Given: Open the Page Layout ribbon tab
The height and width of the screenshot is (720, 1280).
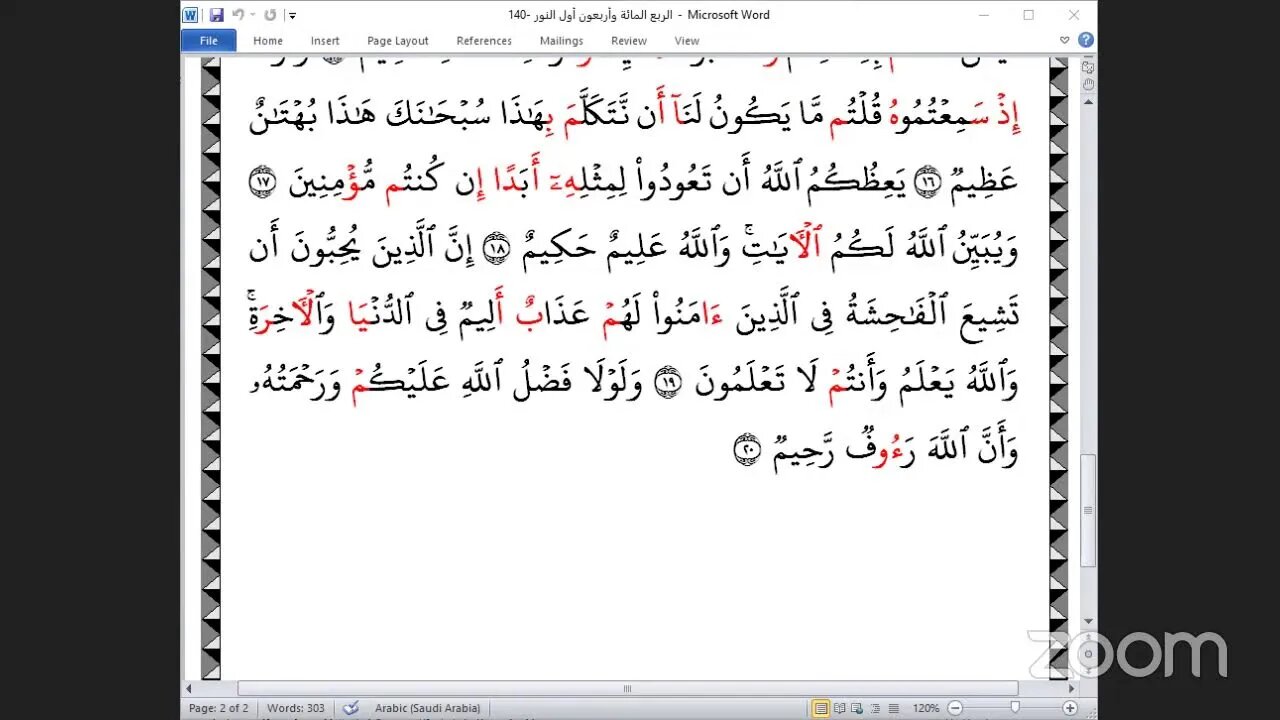Looking at the screenshot, I should (397, 41).
